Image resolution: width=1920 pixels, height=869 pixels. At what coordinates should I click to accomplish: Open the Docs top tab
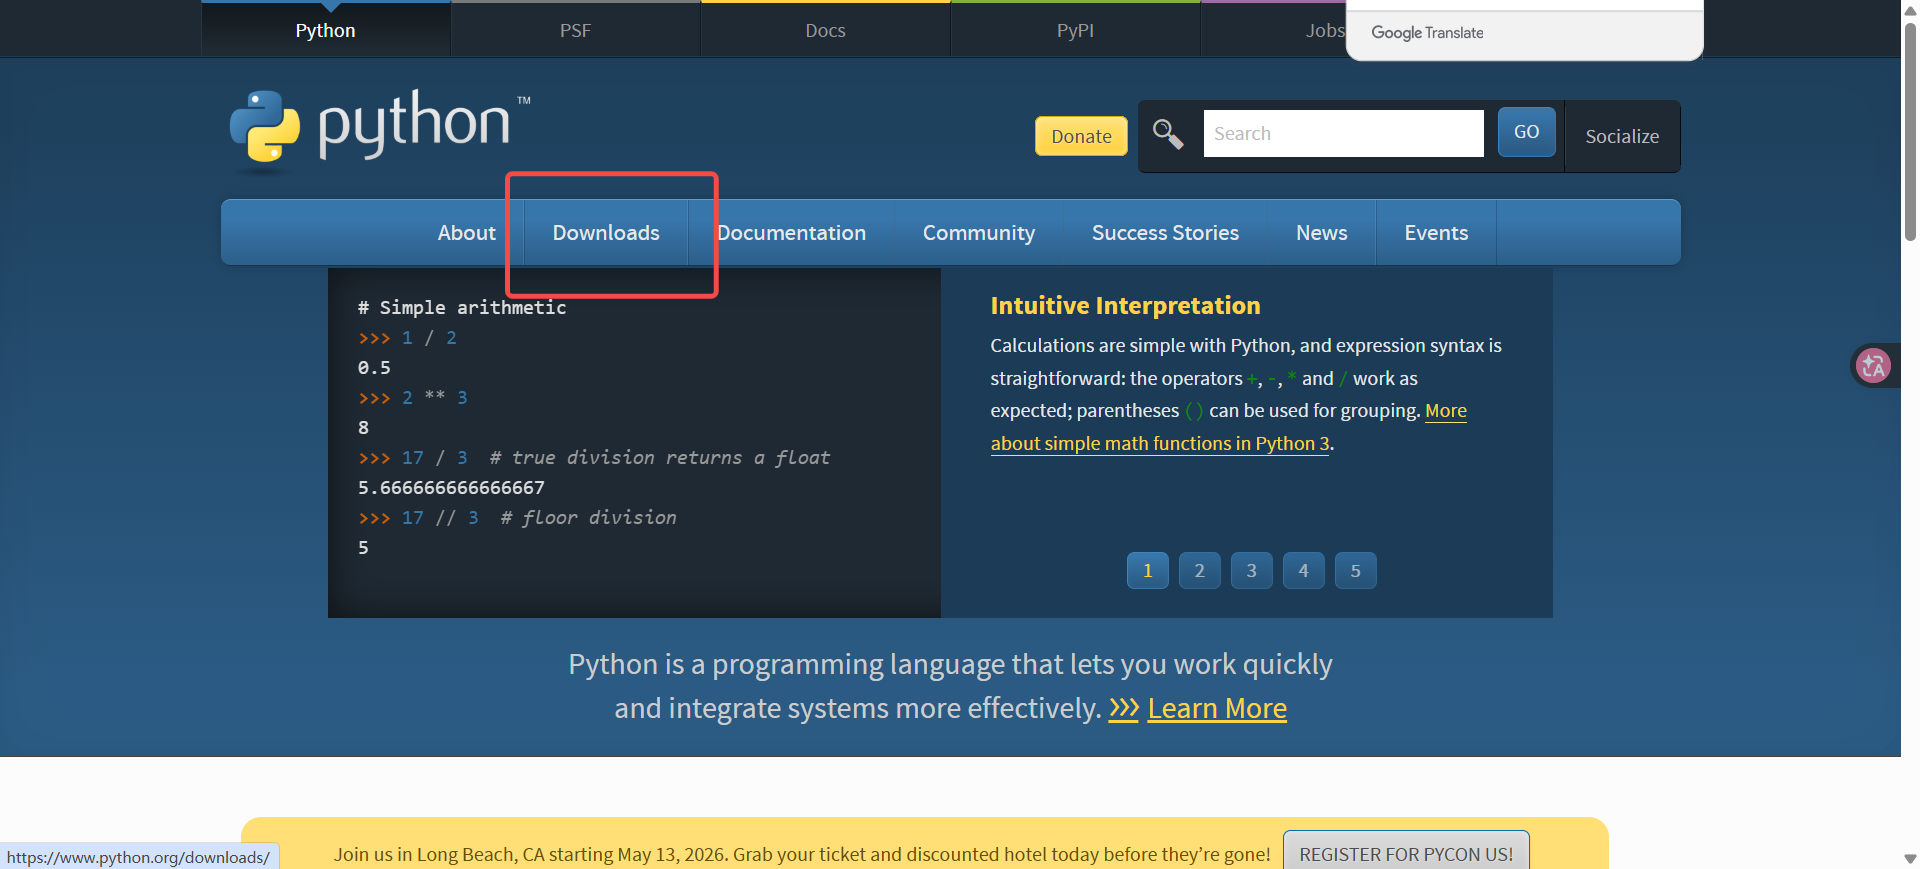point(825,30)
